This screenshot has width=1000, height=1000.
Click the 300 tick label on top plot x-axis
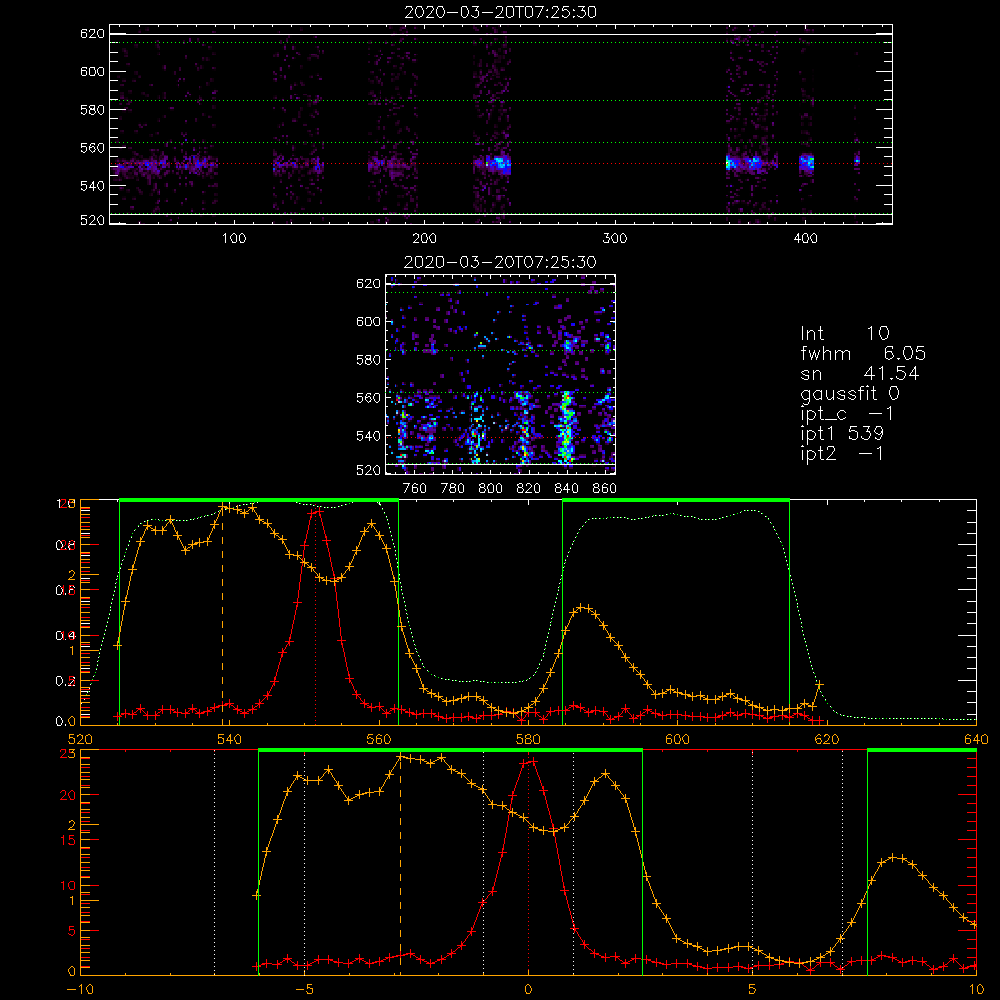pos(615,239)
